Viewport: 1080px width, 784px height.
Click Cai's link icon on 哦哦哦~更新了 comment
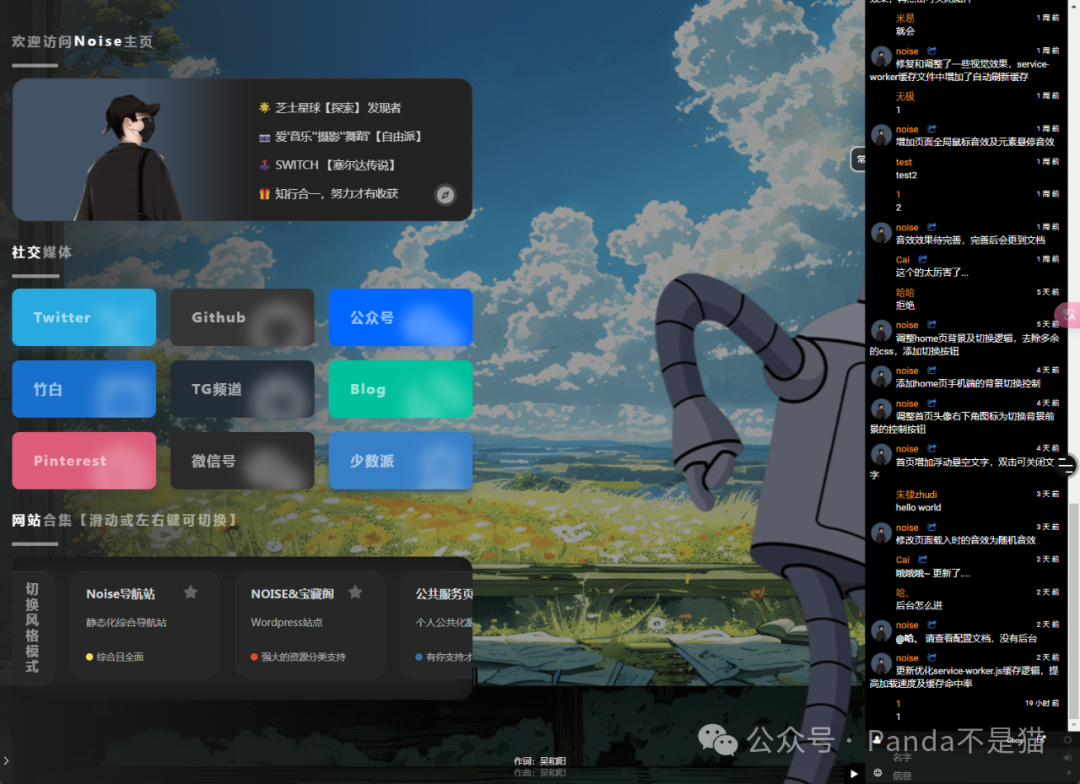pyautogui.click(x=923, y=559)
